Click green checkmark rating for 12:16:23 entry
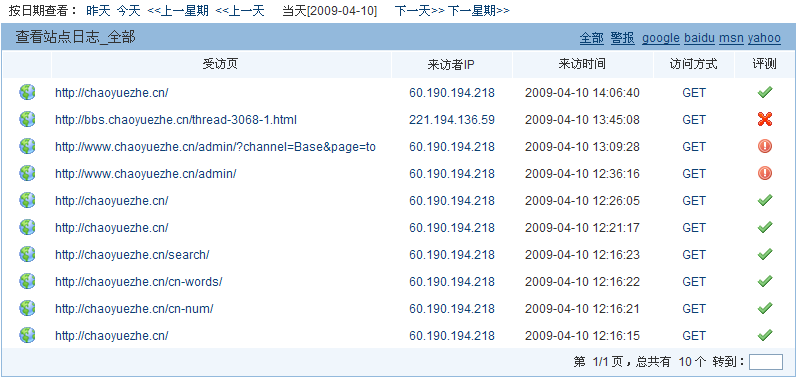Viewport: 798px width, 379px height. tap(764, 254)
